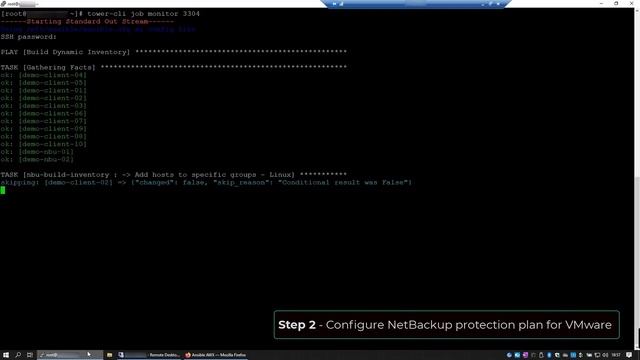The height and width of the screenshot is (360, 640).
Task: Open File Explorer folder icon on taskbar
Action: pyautogui.click(x=109, y=355)
